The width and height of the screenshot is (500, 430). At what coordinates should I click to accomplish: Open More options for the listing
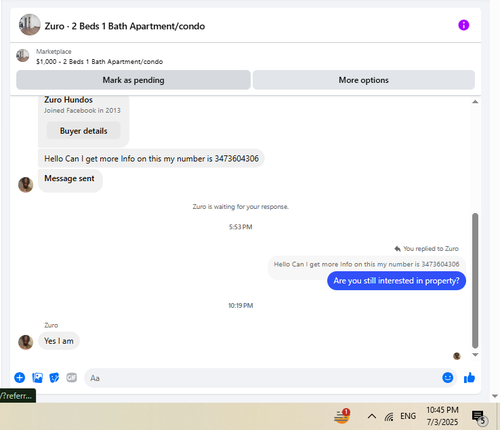click(x=364, y=80)
